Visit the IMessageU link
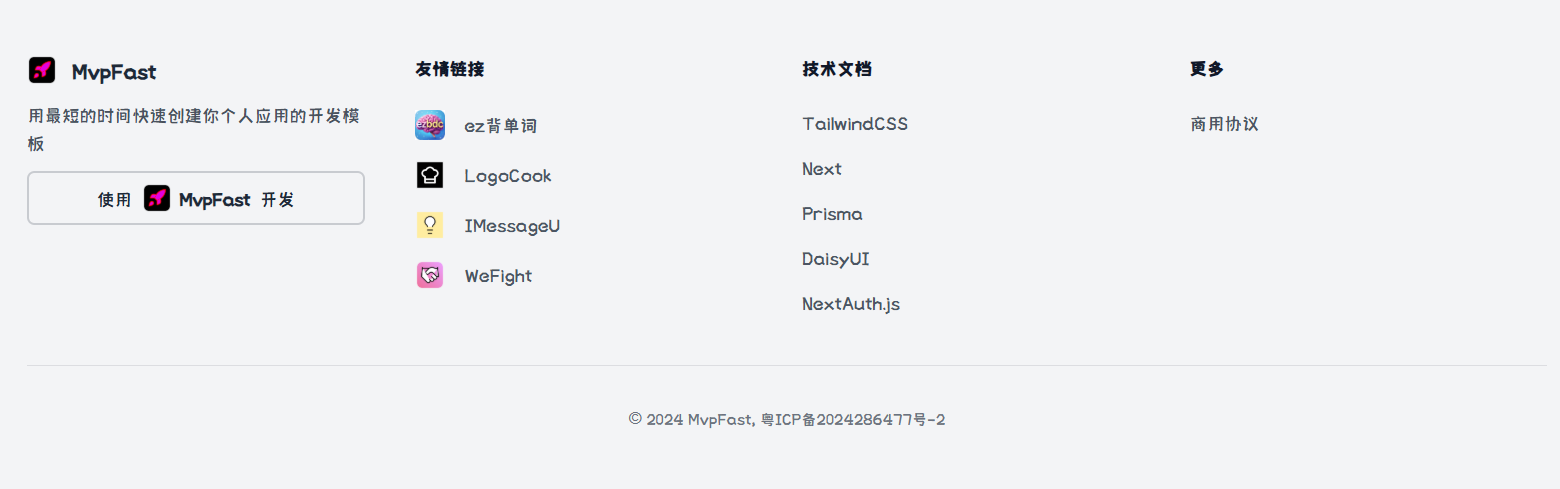The image size is (1560, 489). tap(512, 226)
